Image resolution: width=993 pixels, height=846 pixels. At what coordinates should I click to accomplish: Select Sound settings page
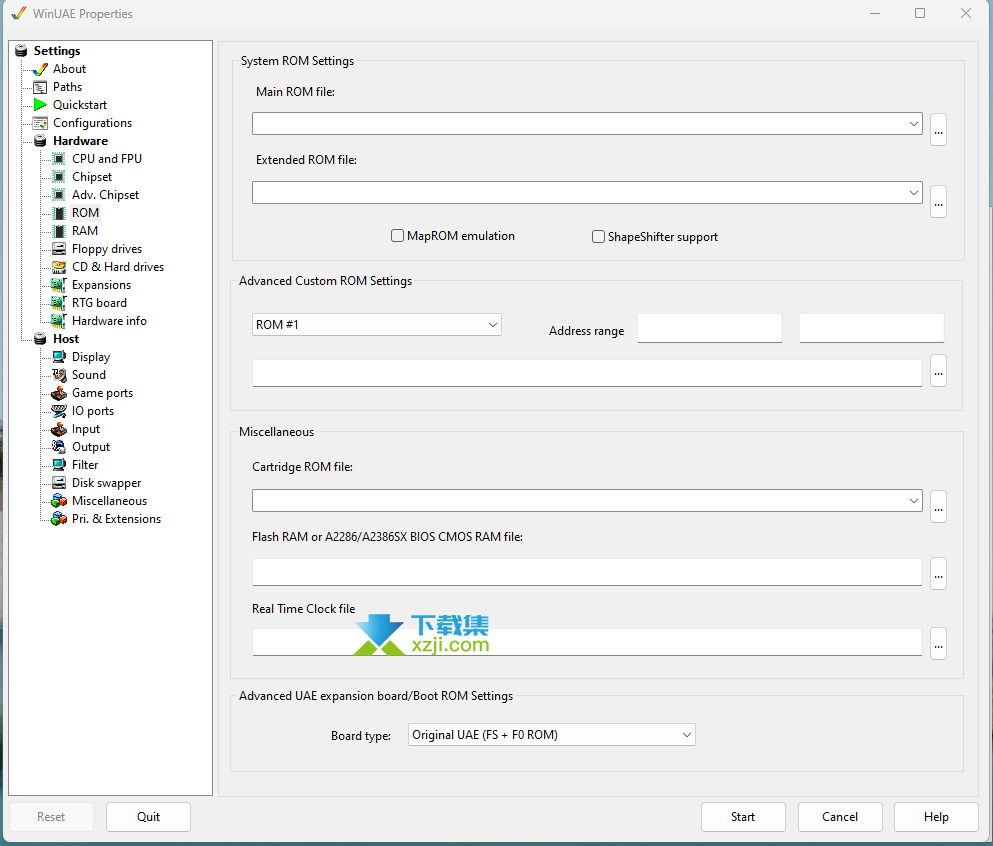[x=89, y=375]
